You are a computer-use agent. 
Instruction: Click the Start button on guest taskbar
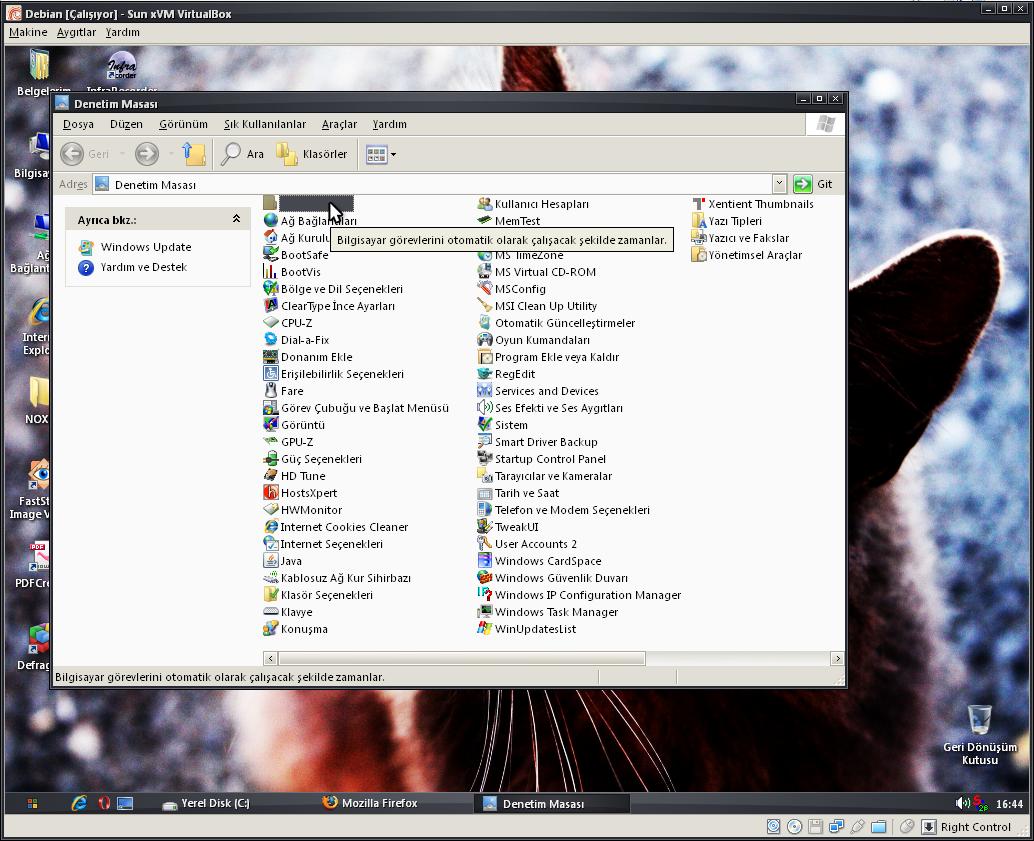32,803
